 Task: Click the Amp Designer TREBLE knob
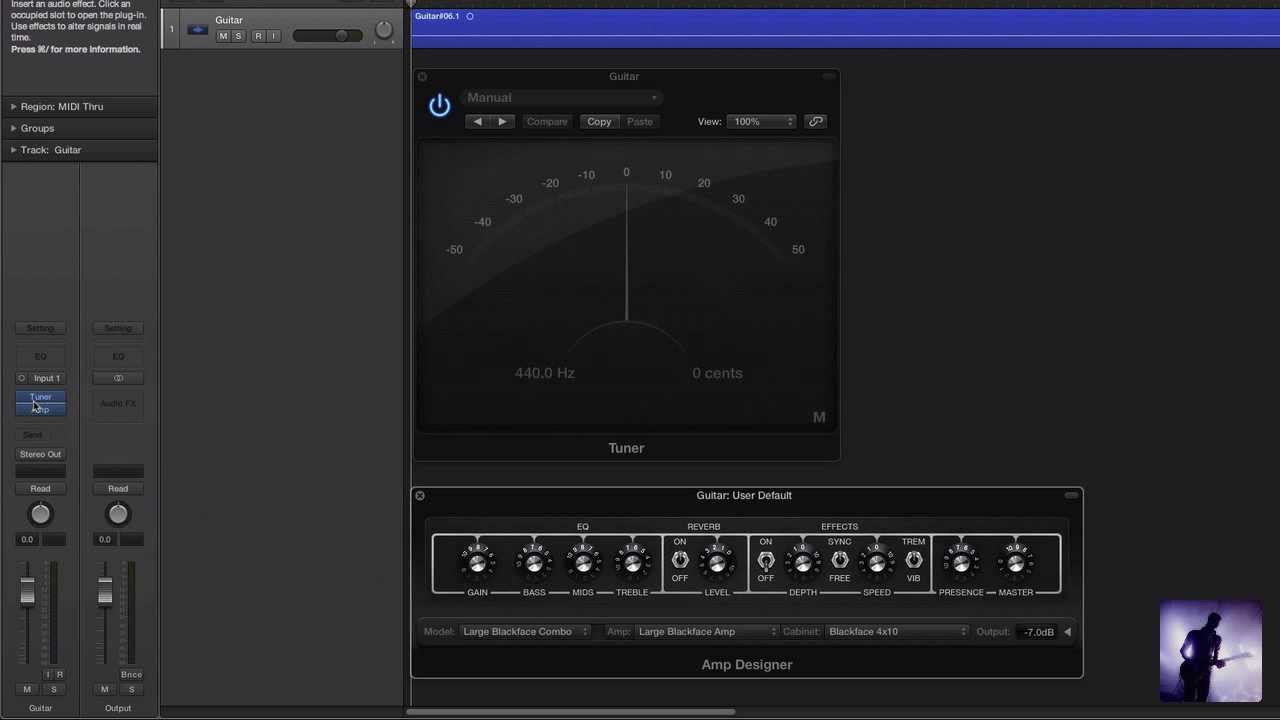632,563
